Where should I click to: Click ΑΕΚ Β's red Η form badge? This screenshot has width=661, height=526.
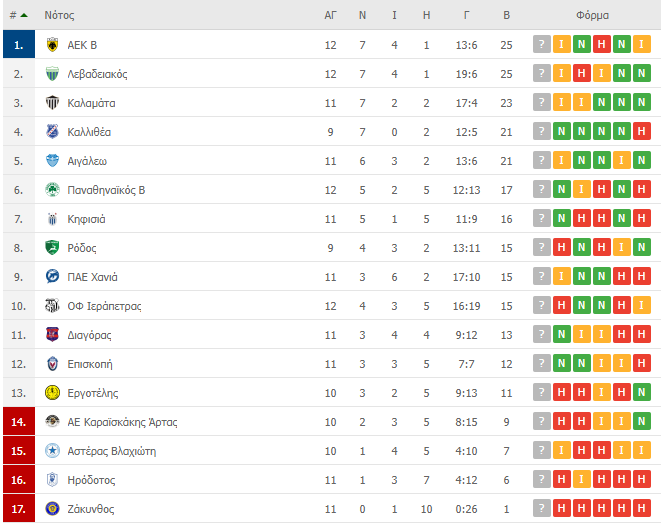[x=602, y=44]
